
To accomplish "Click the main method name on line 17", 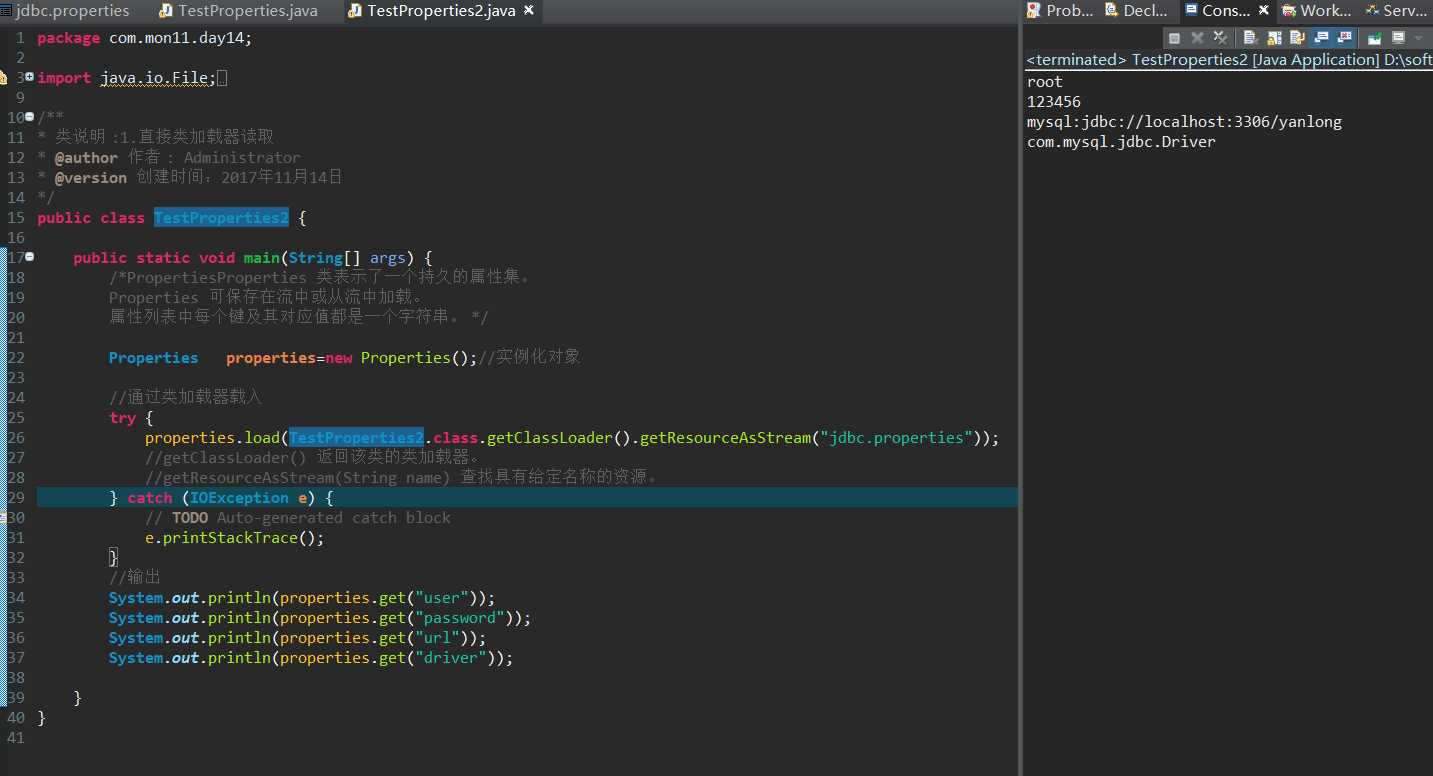I will click(262, 258).
